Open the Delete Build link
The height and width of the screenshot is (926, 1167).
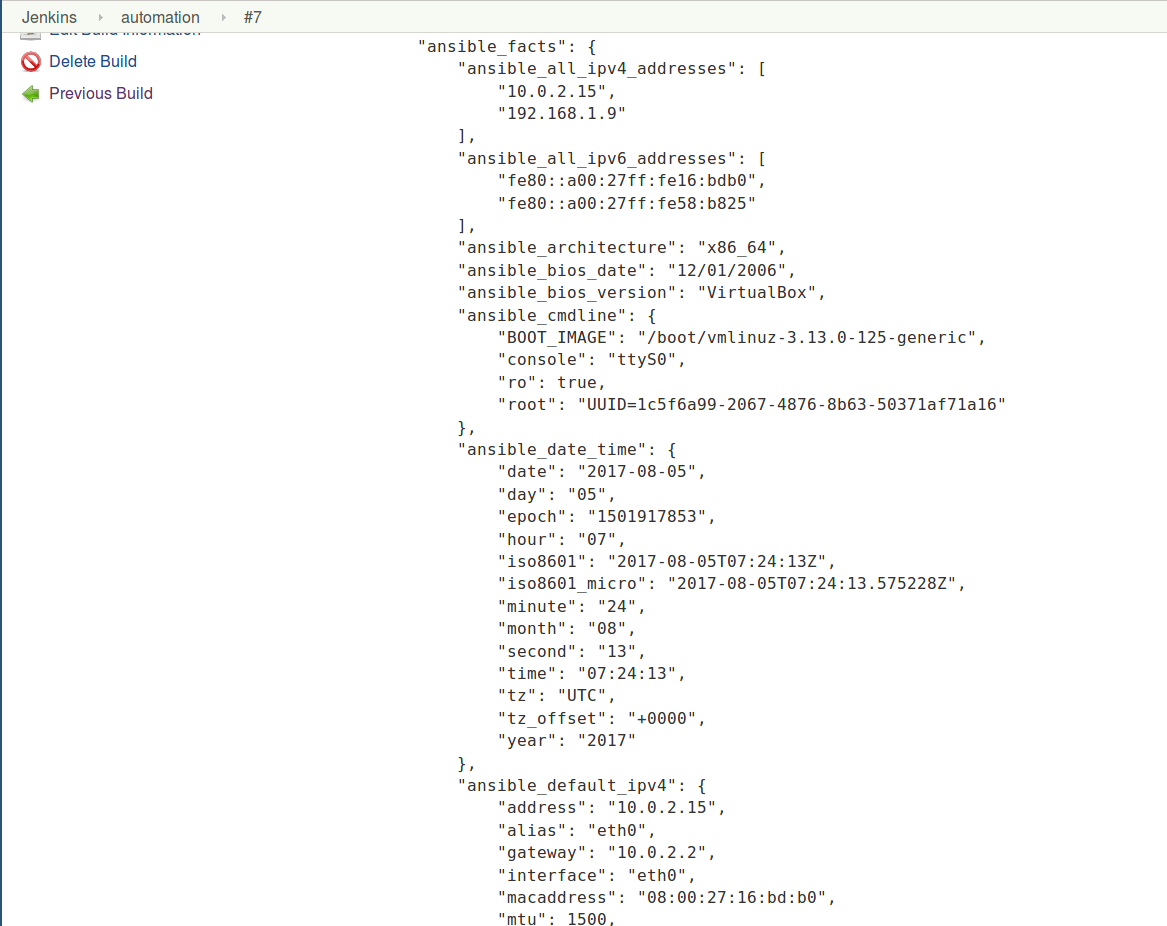tap(93, 62)
